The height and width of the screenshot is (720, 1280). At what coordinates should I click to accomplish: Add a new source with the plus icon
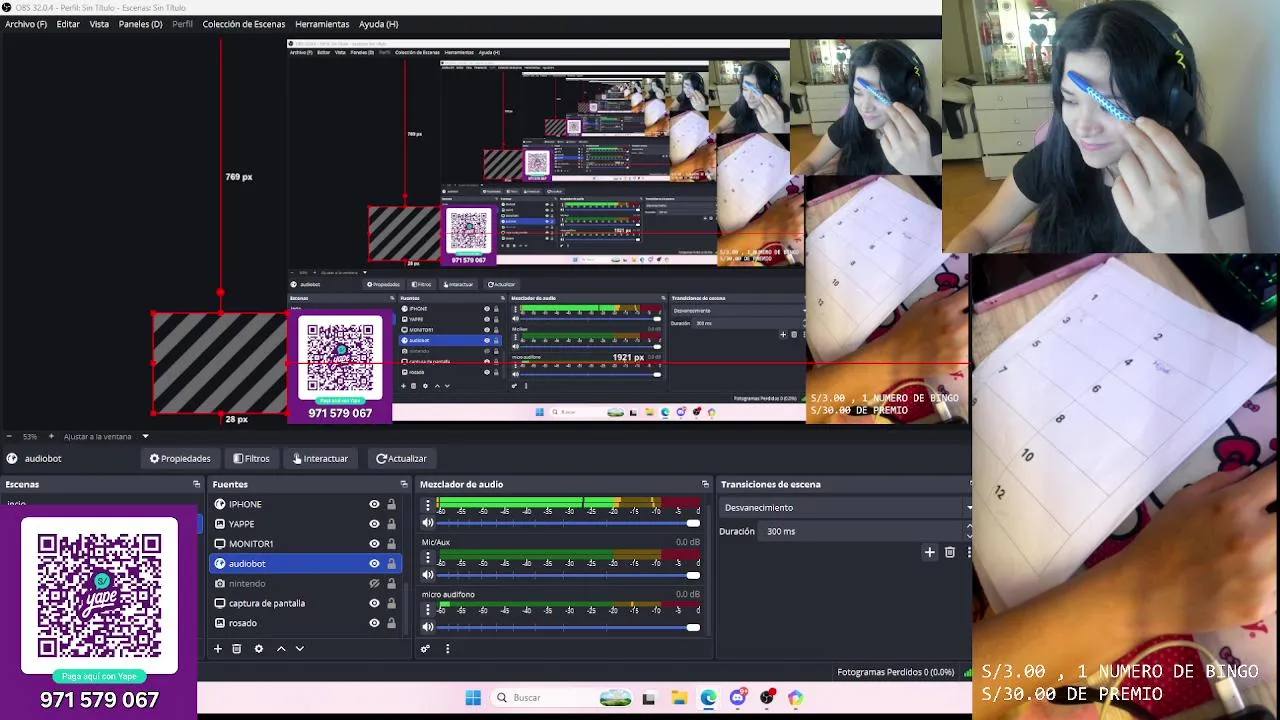click(217, 649)
